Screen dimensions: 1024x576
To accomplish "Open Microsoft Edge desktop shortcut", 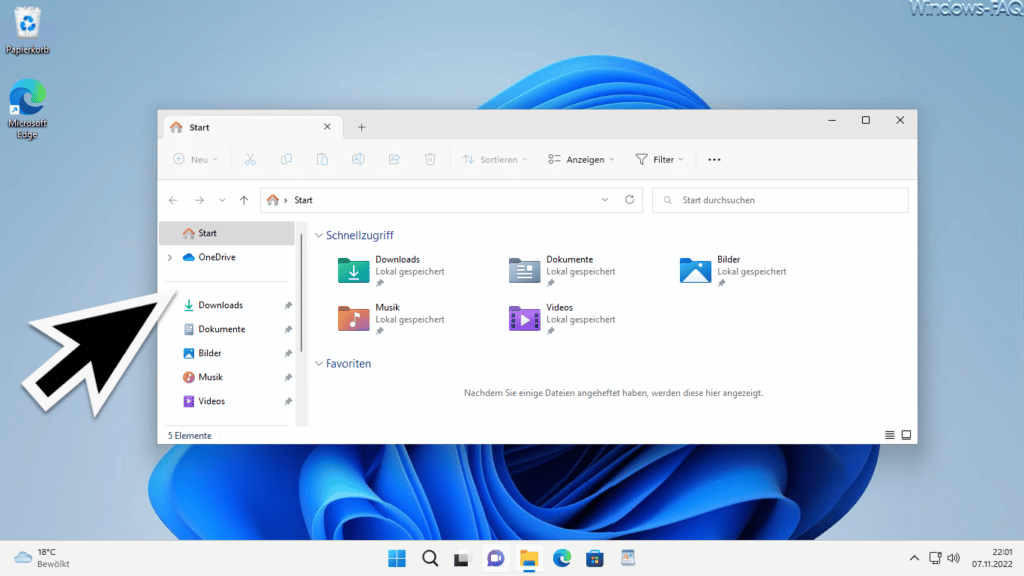I will click(x=27, y=108).
